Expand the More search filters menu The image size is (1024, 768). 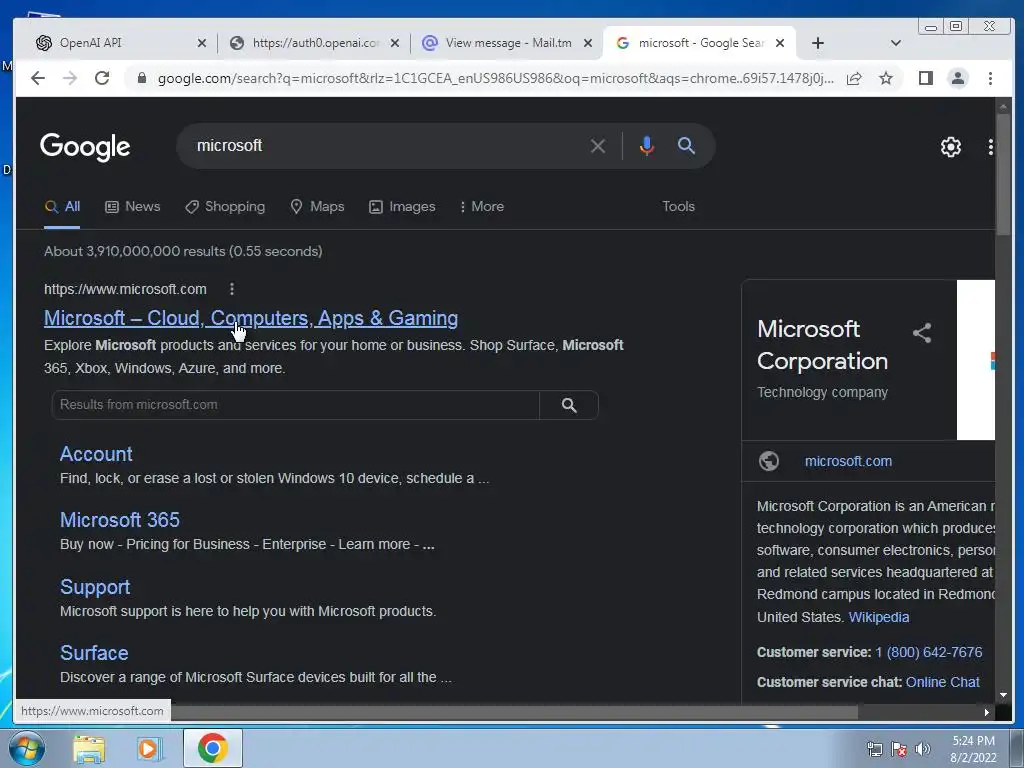(x=481, y=206)
